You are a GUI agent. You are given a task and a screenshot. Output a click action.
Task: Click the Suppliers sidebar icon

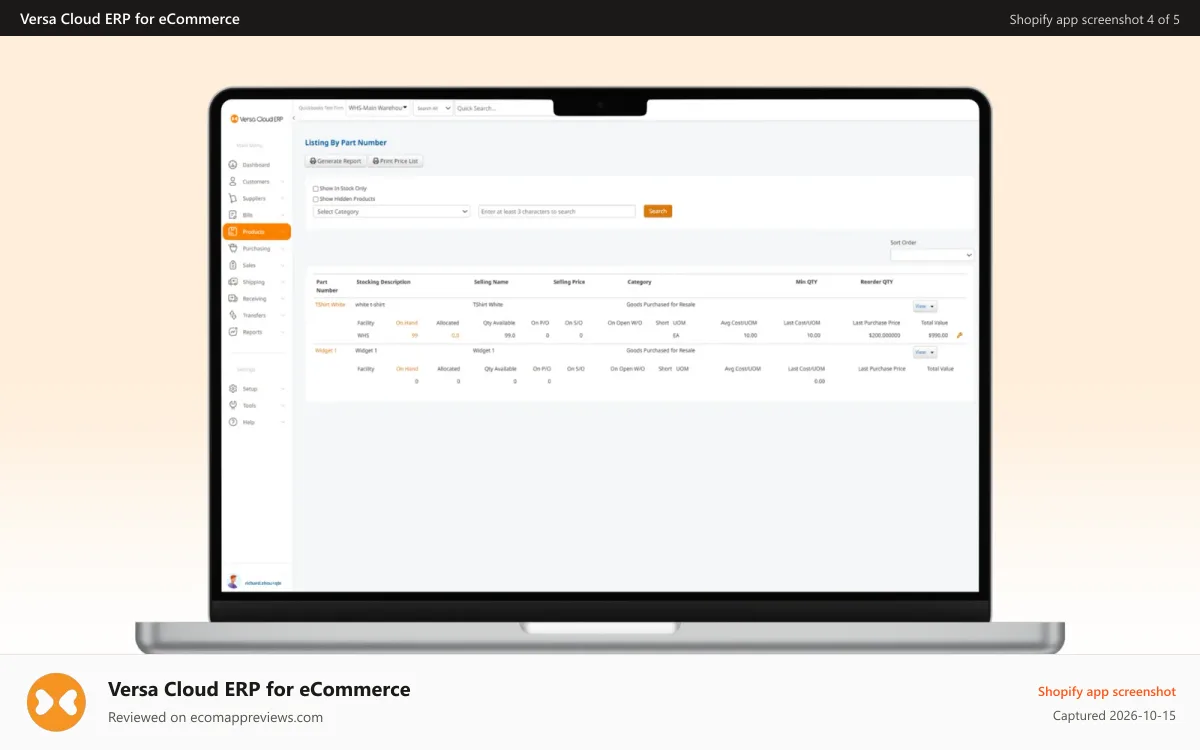(x=233, y=198)
